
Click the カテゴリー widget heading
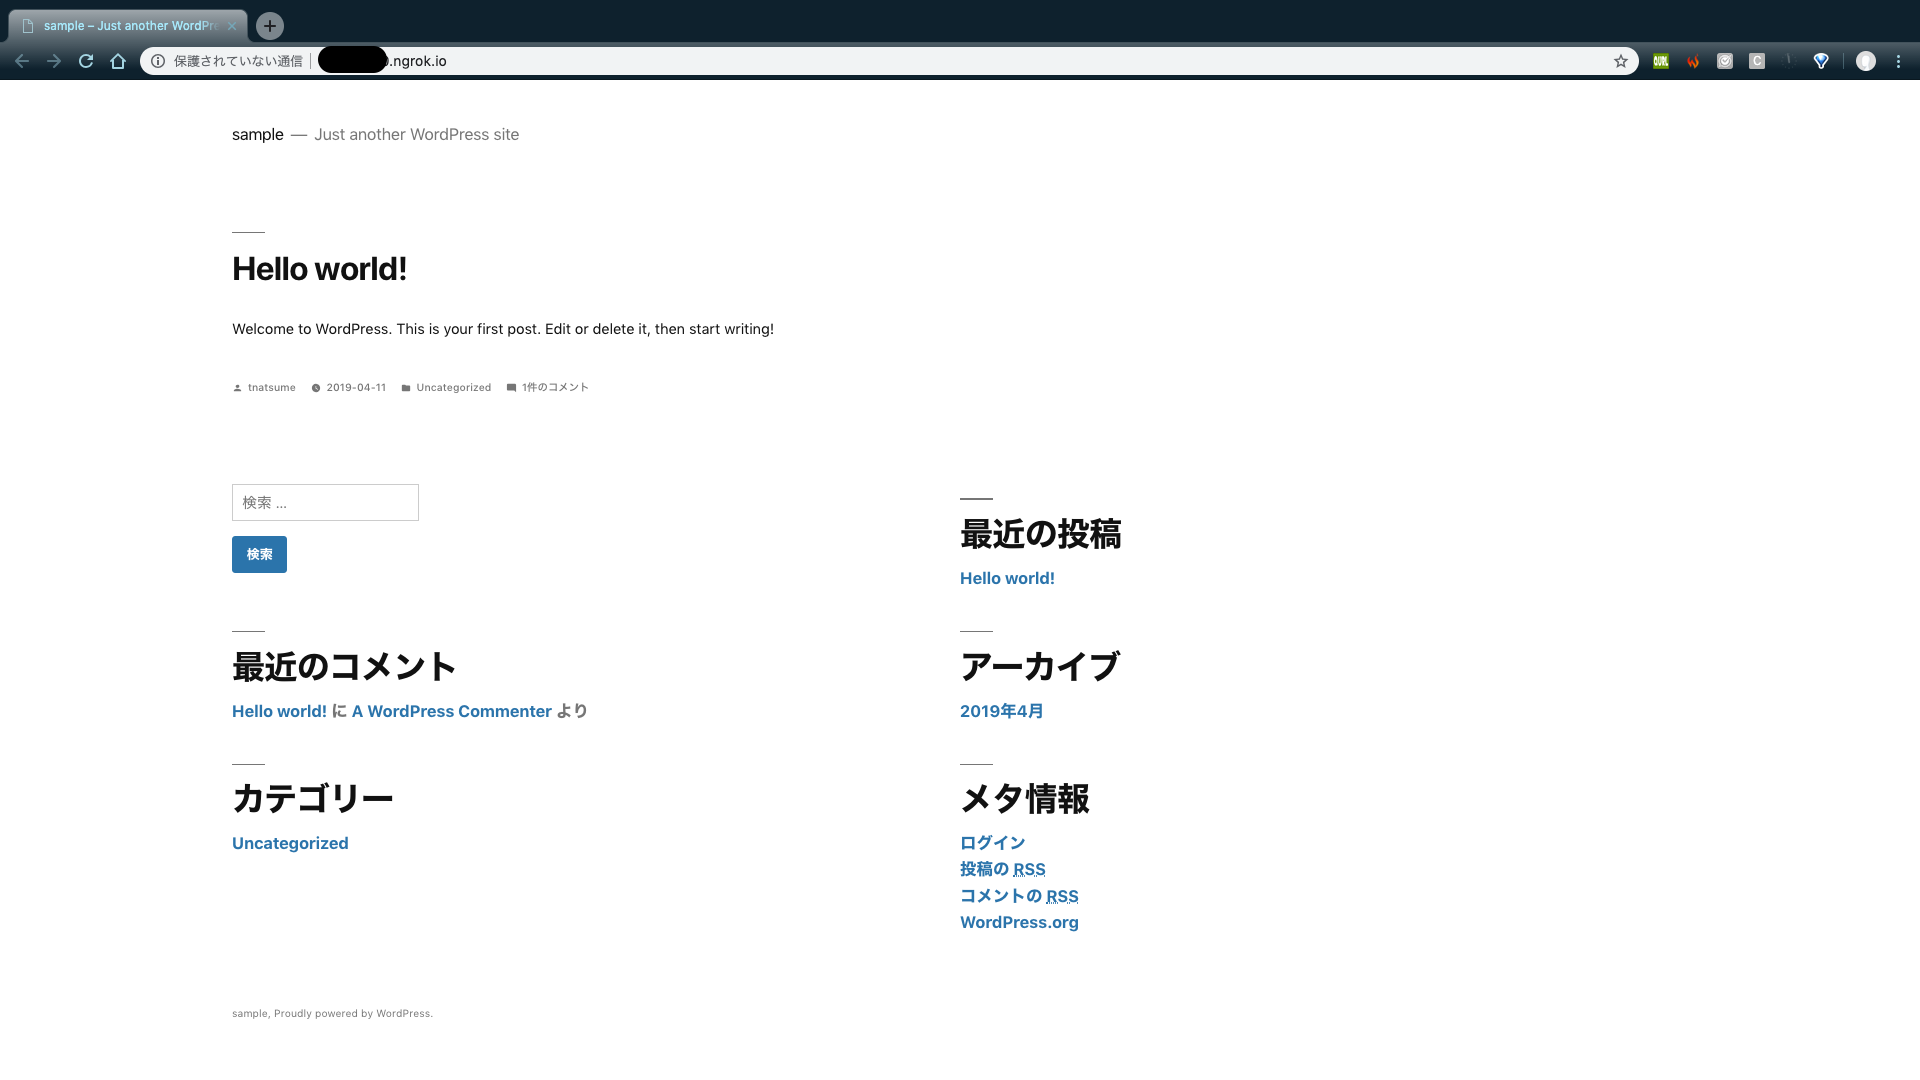tap(313, 799)
